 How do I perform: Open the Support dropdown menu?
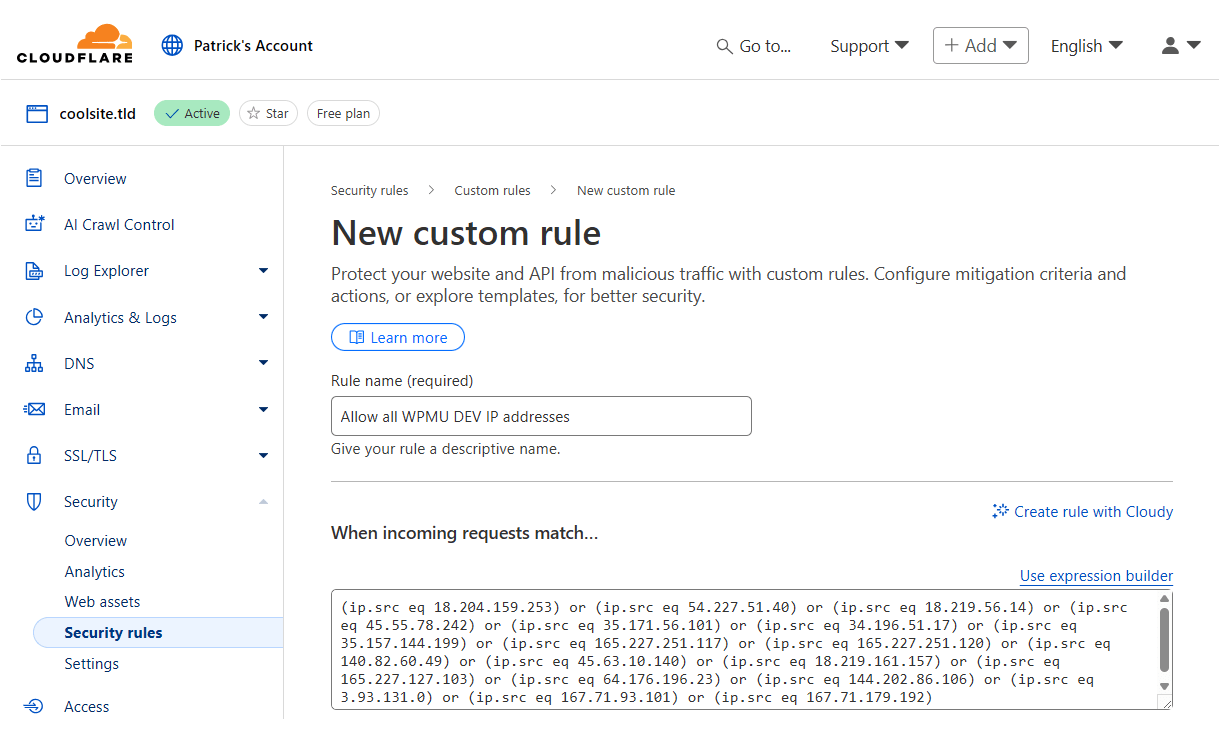click(x=869, y=46)
